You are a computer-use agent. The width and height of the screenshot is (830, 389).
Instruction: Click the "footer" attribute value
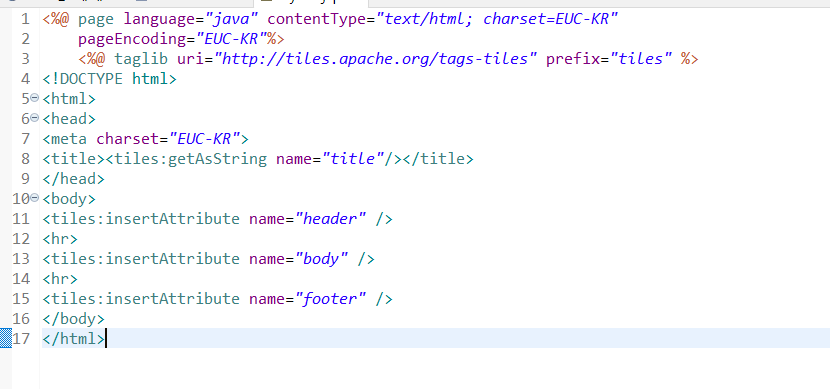330,298
